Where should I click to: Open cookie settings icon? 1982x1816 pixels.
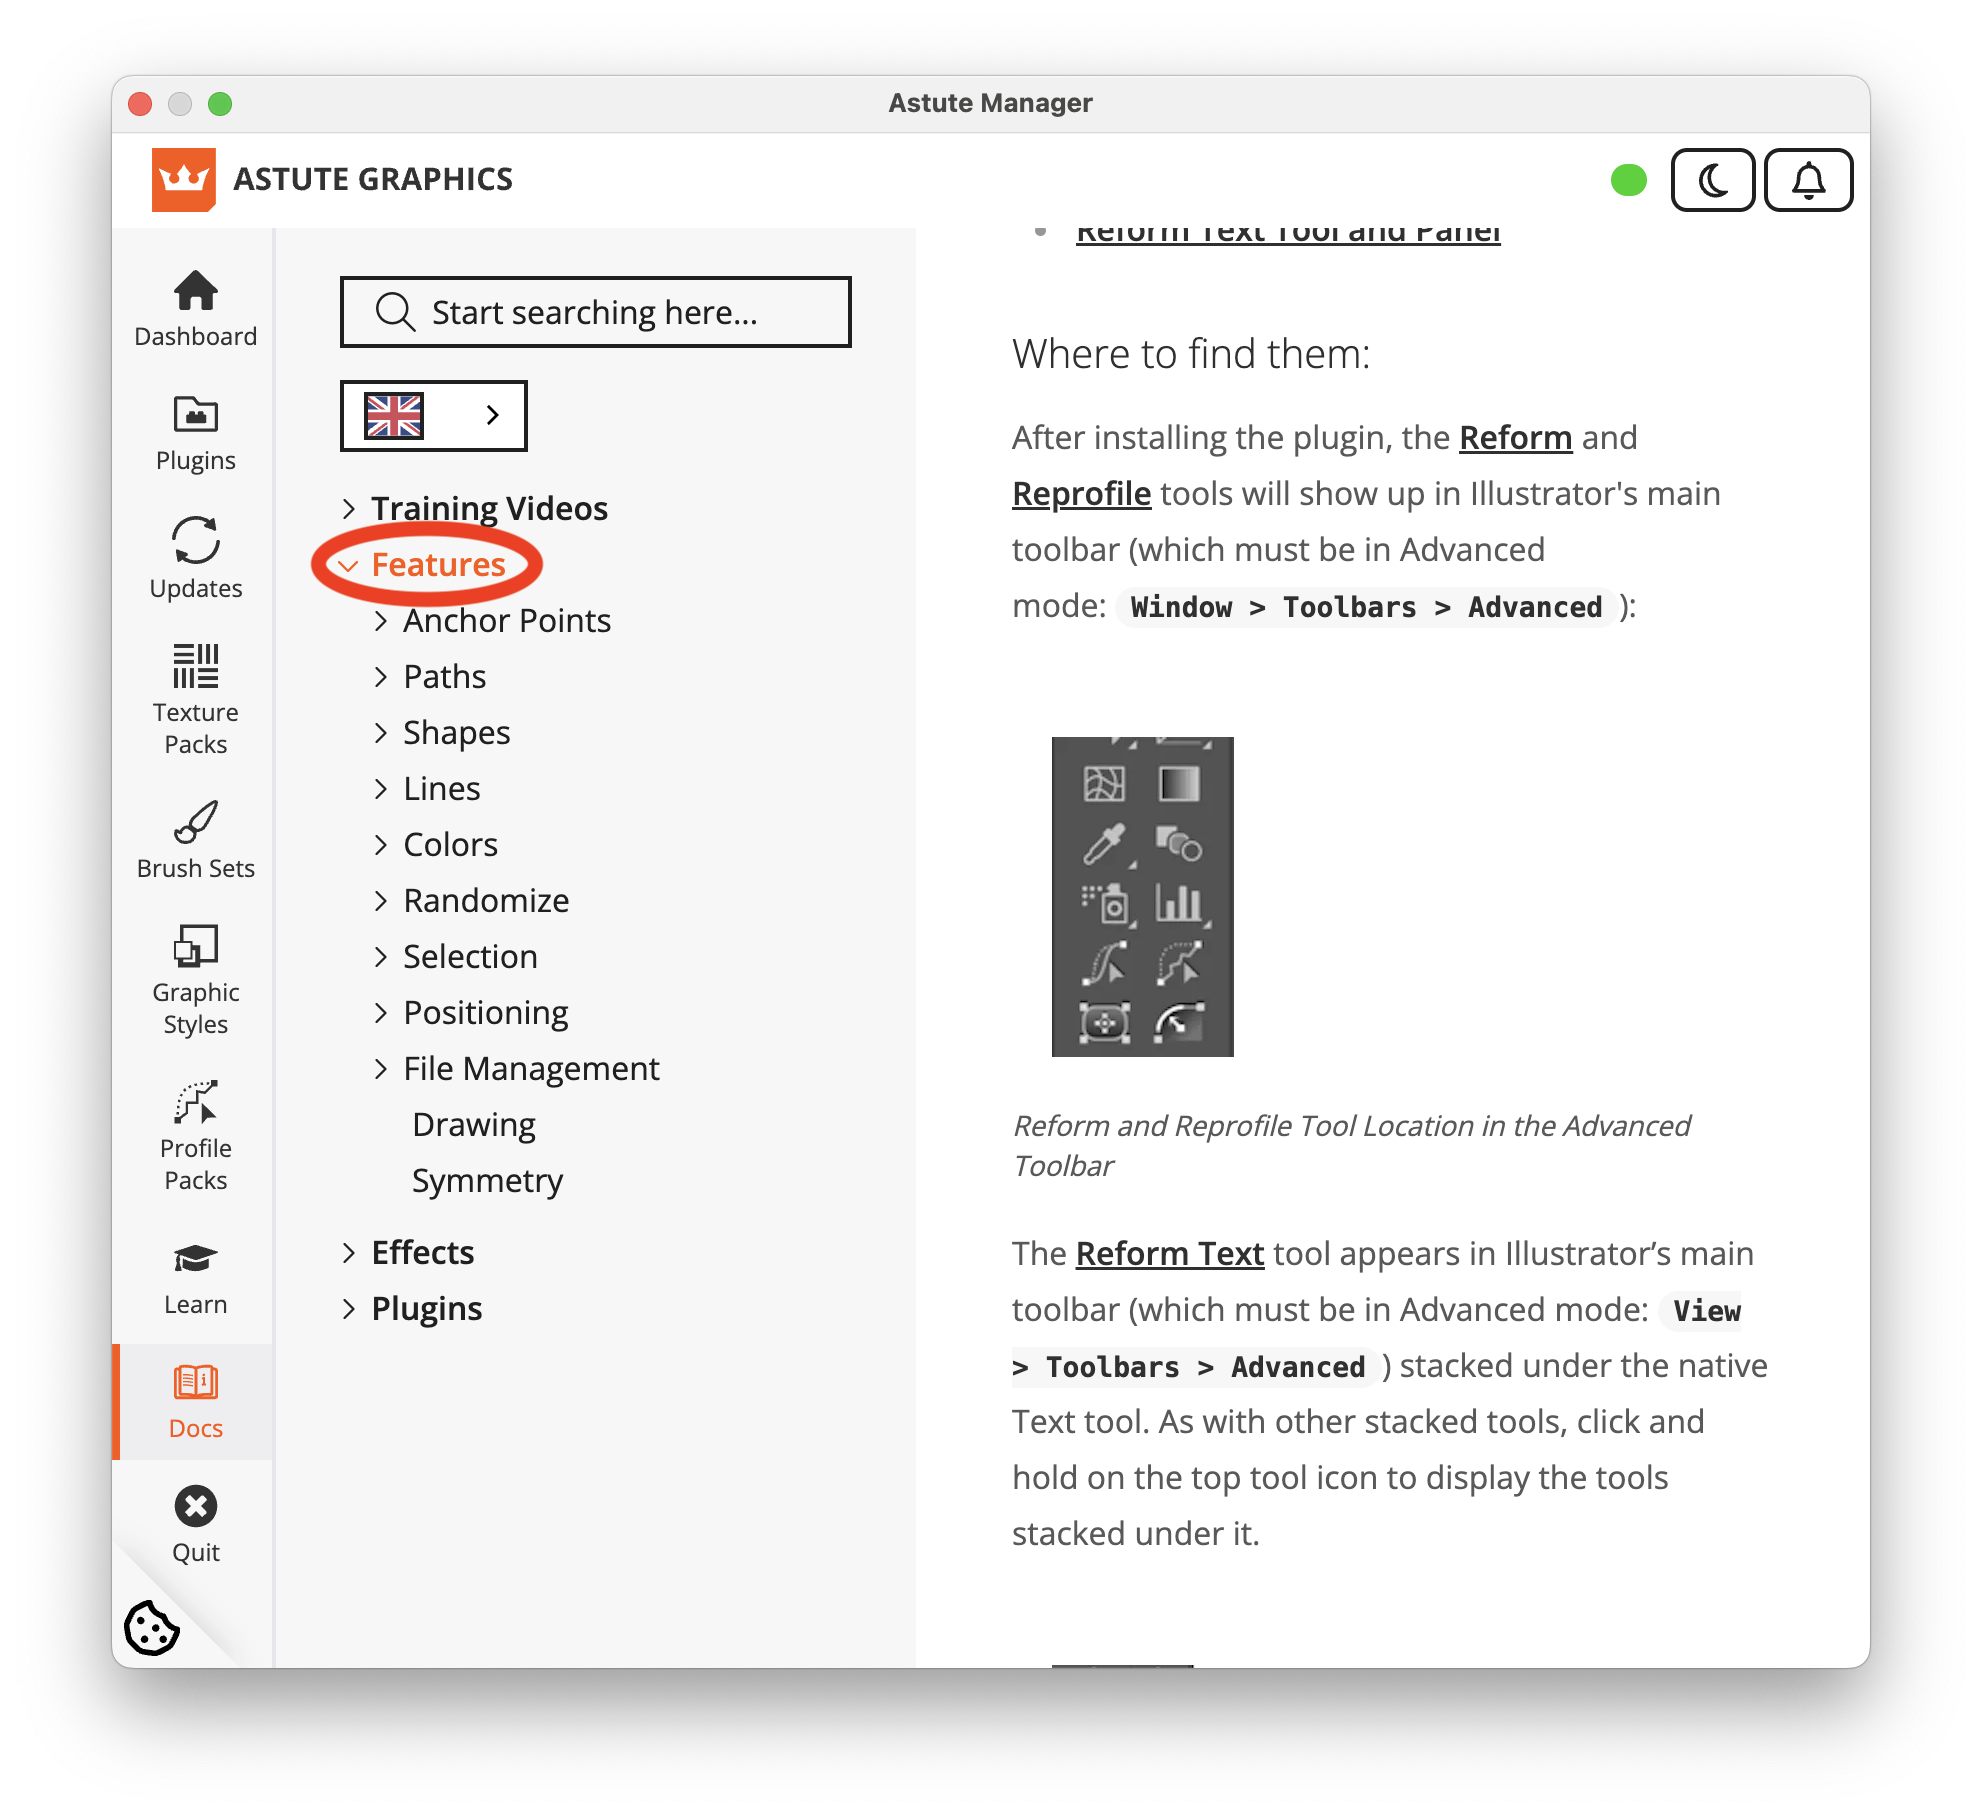pos(152,1628)
